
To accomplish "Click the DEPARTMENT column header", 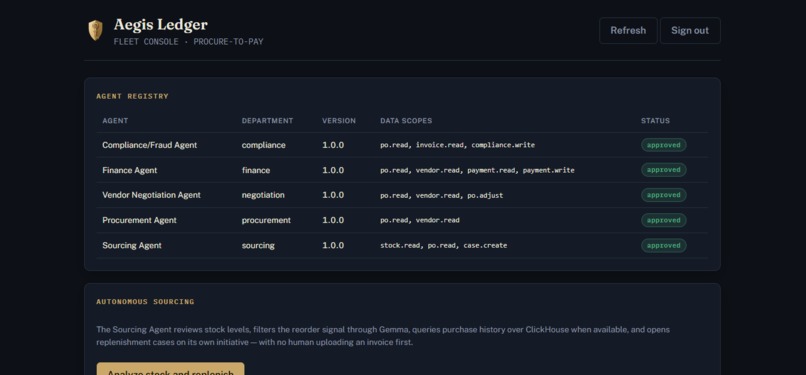I will click(267, 121).
